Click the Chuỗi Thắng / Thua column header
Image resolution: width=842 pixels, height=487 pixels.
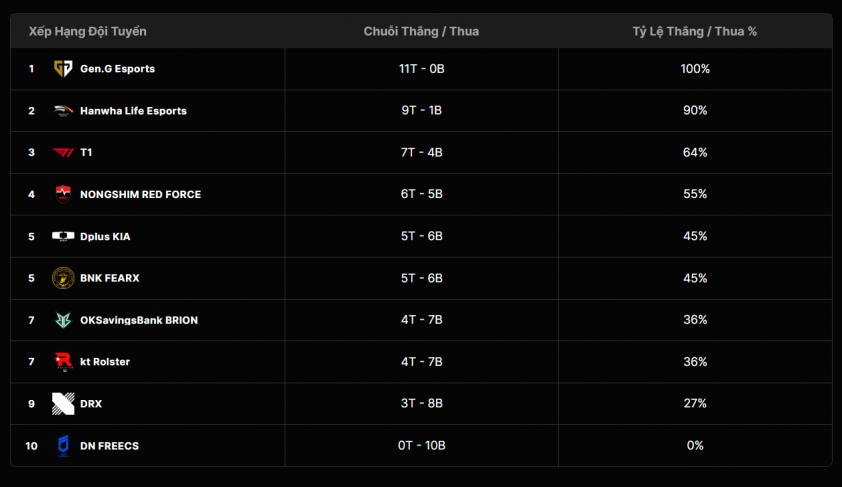click(422, 31)
